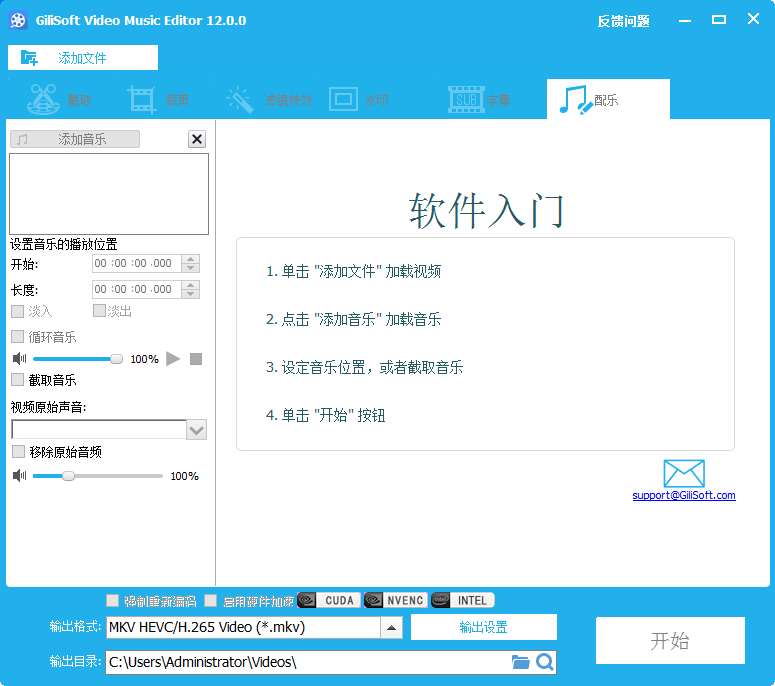This screenshot has height=686, width=775.
Task: Switch to the 滤镜特效 effects tab
Action: tap(269, 100)
